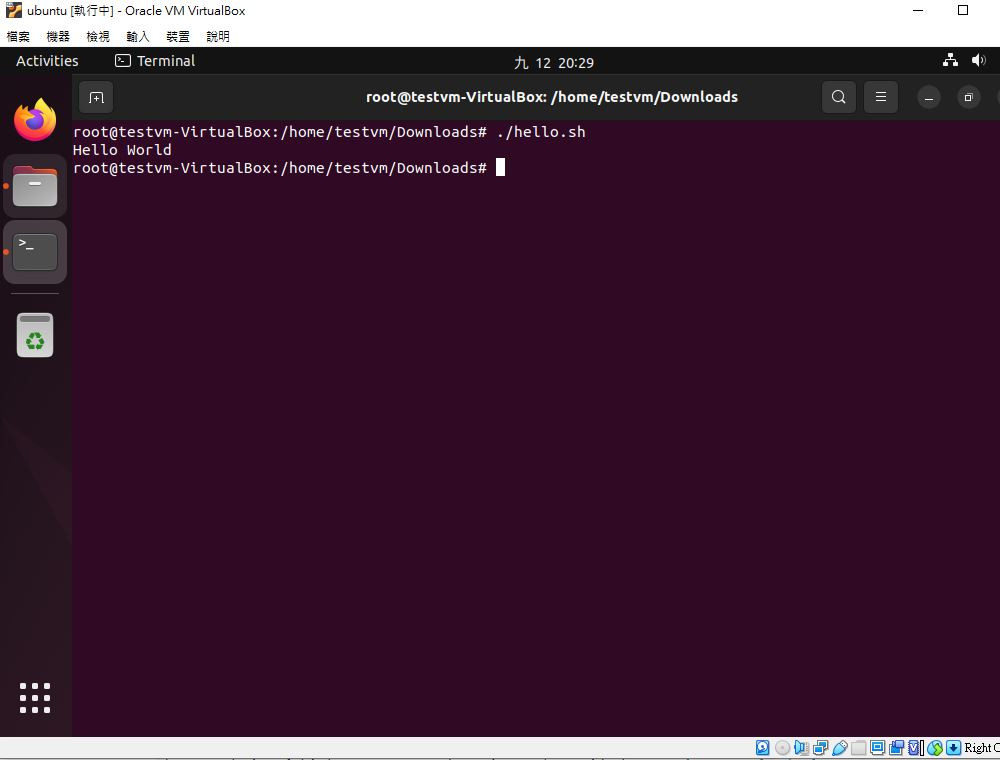
Task: Click the network status icon
Action: click(x=950, y=61)
